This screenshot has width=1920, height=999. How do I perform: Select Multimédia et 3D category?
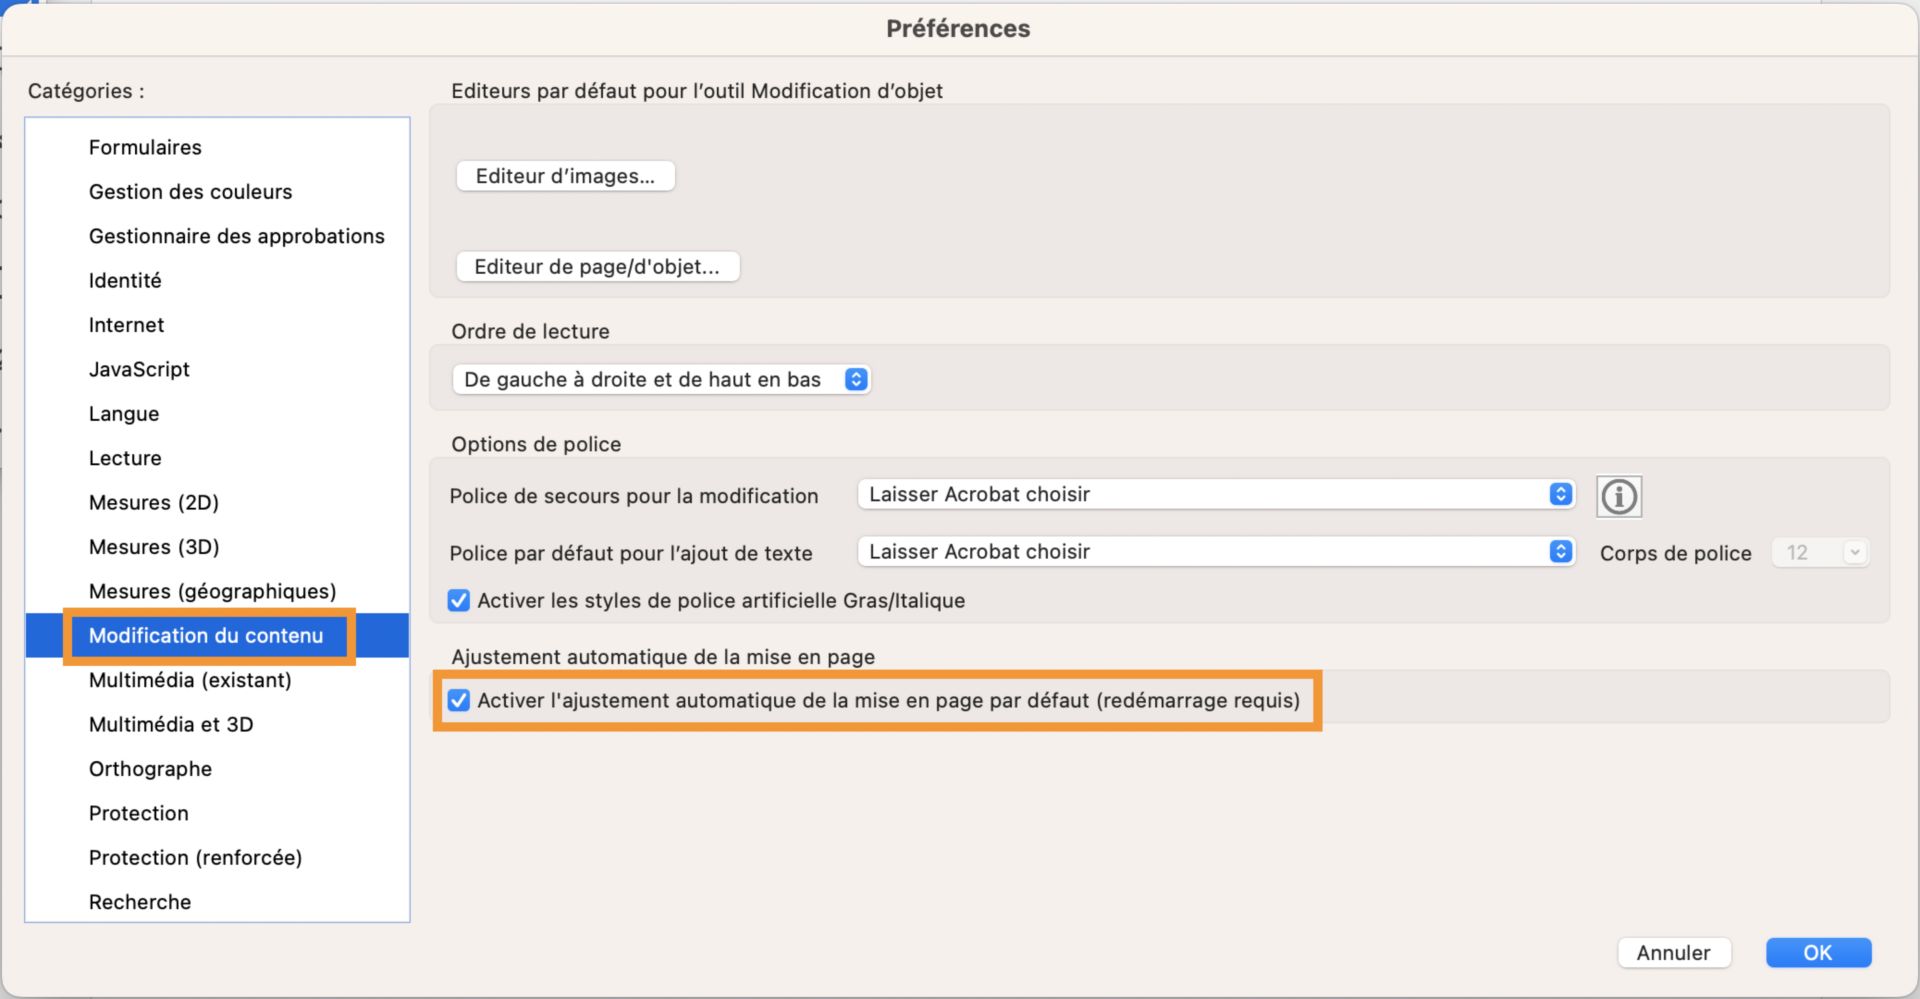tap(171, 724)
